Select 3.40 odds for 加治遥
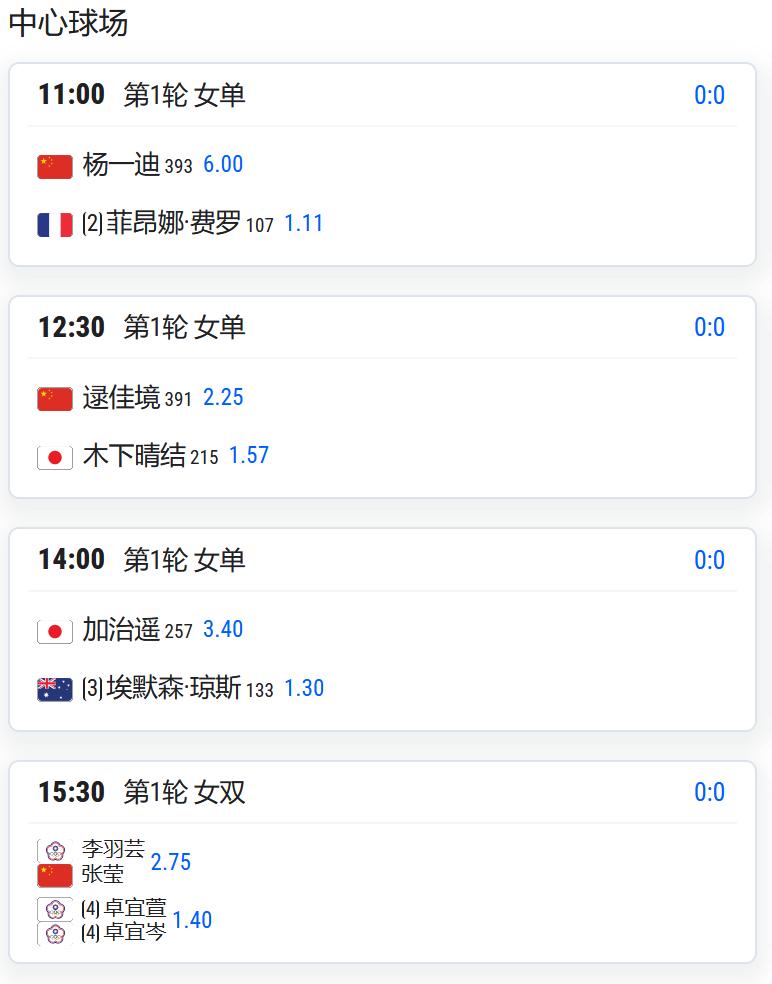The image size is (772, 984). (223, 629)
